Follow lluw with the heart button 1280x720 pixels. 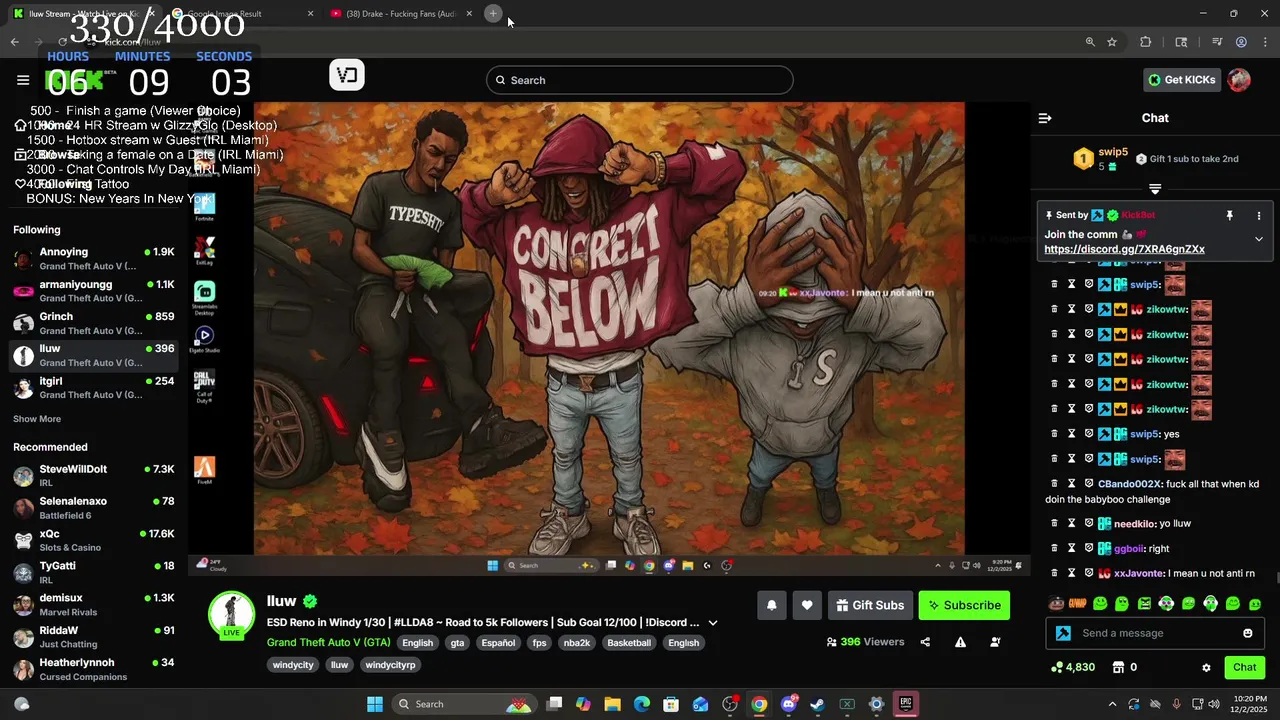tap(807, 605)
